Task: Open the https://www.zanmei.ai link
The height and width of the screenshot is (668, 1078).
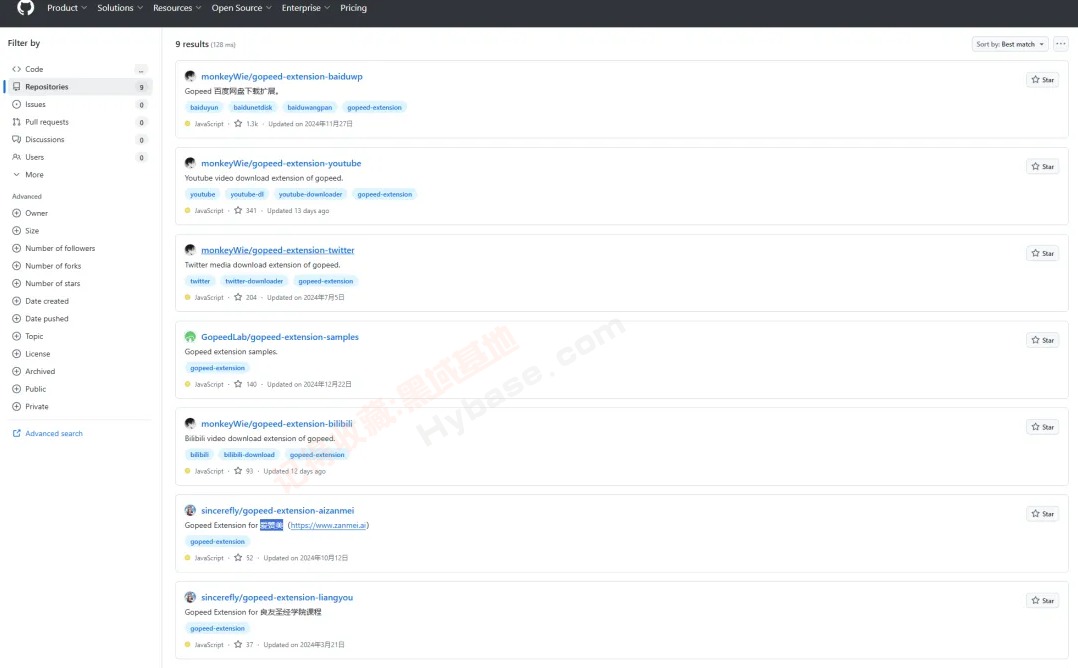Action: click(x=328, y=525)
